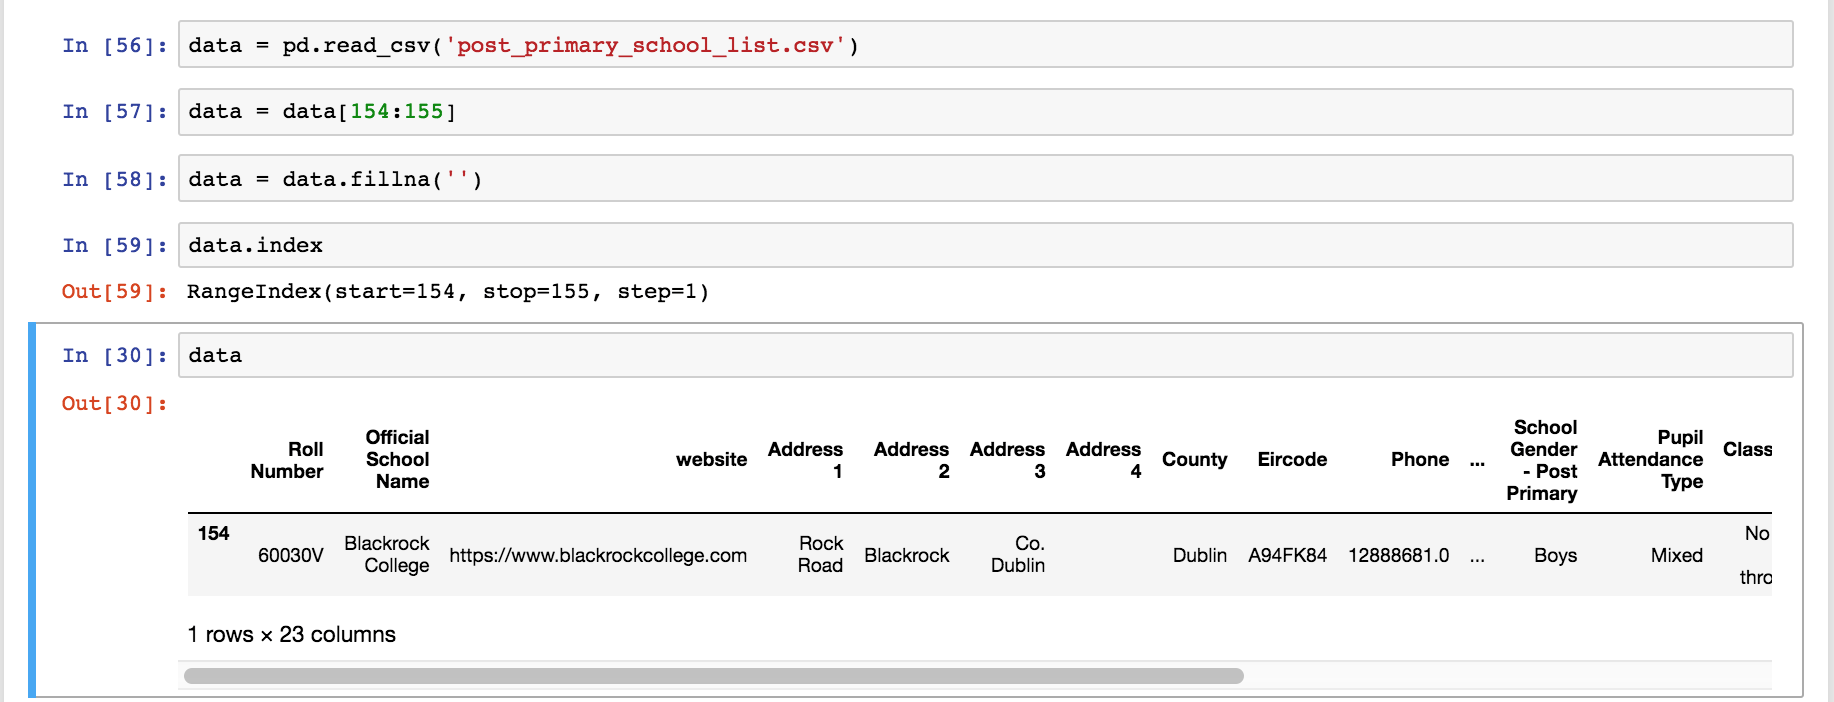1834x702 pixels.
Task: Focus the data[154:155] slicing cell
Action: coord(984,112)
